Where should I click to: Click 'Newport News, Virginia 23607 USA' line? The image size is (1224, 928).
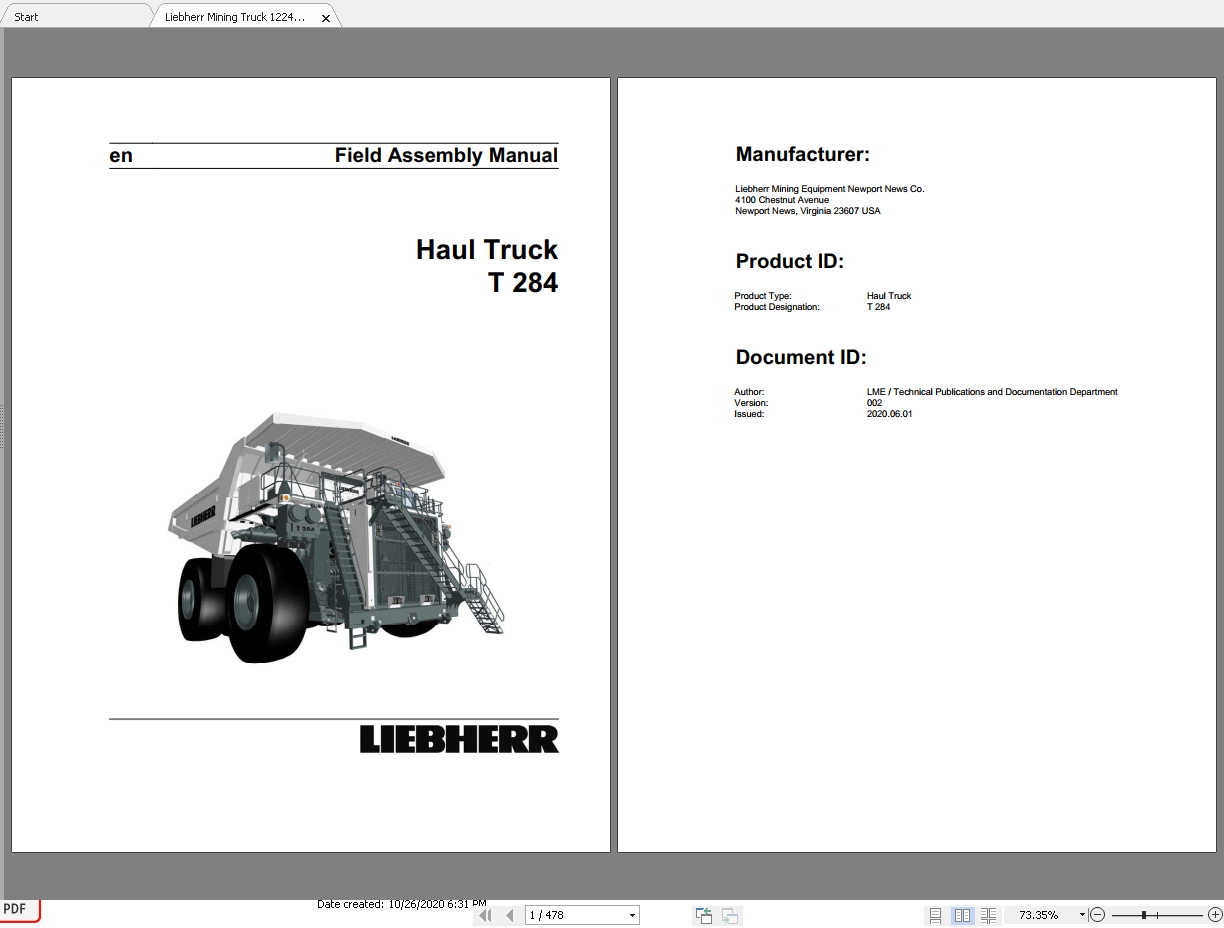(x=808, y=211)
